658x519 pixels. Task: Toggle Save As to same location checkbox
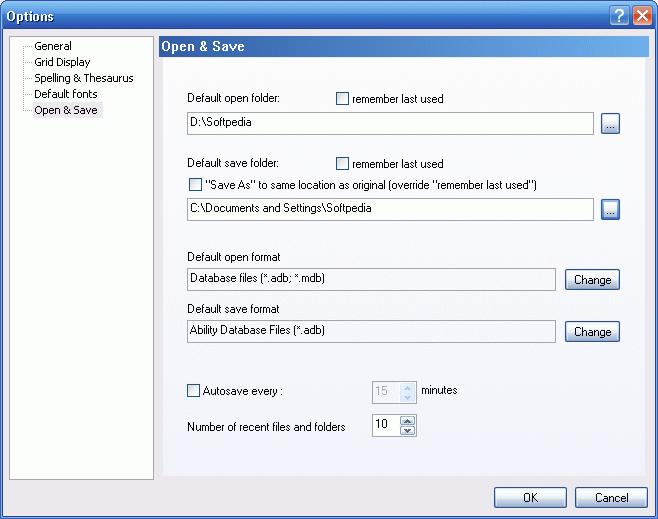click(x=195, y=185)
